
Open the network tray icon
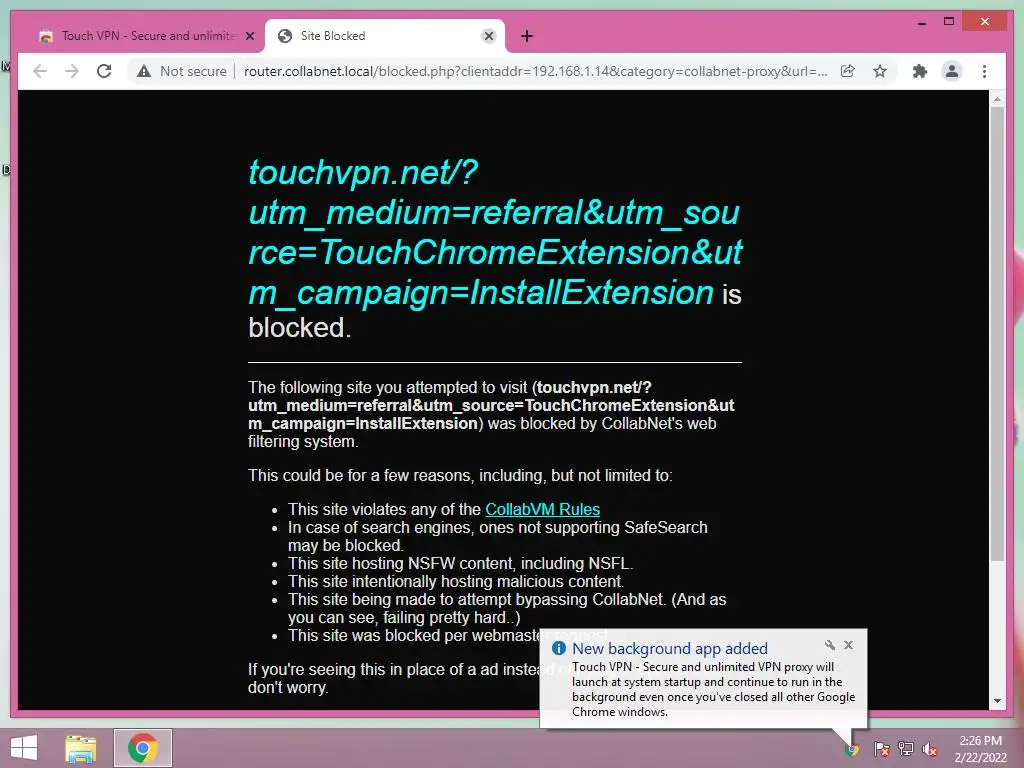coord(906,749)
